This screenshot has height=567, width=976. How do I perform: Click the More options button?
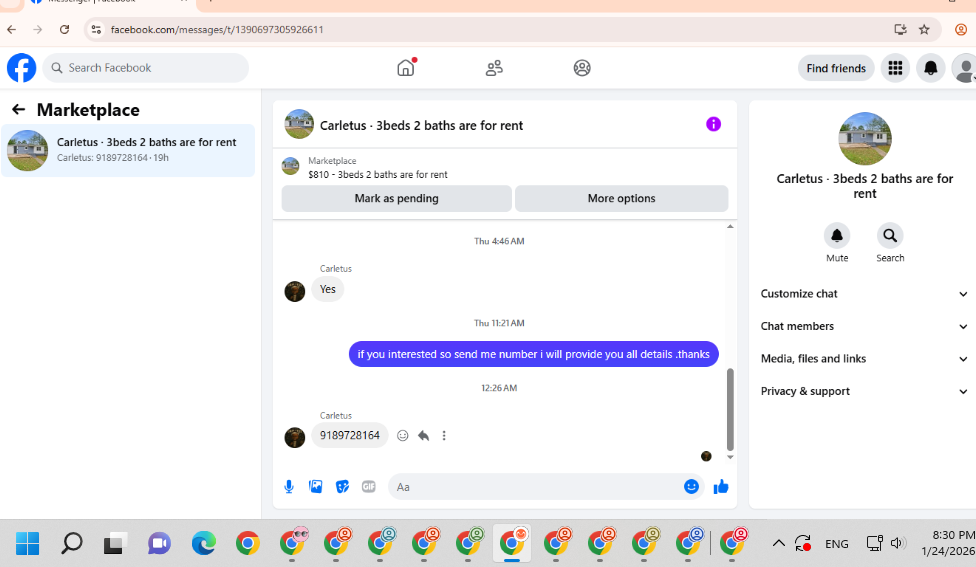(x=621, y=199)
